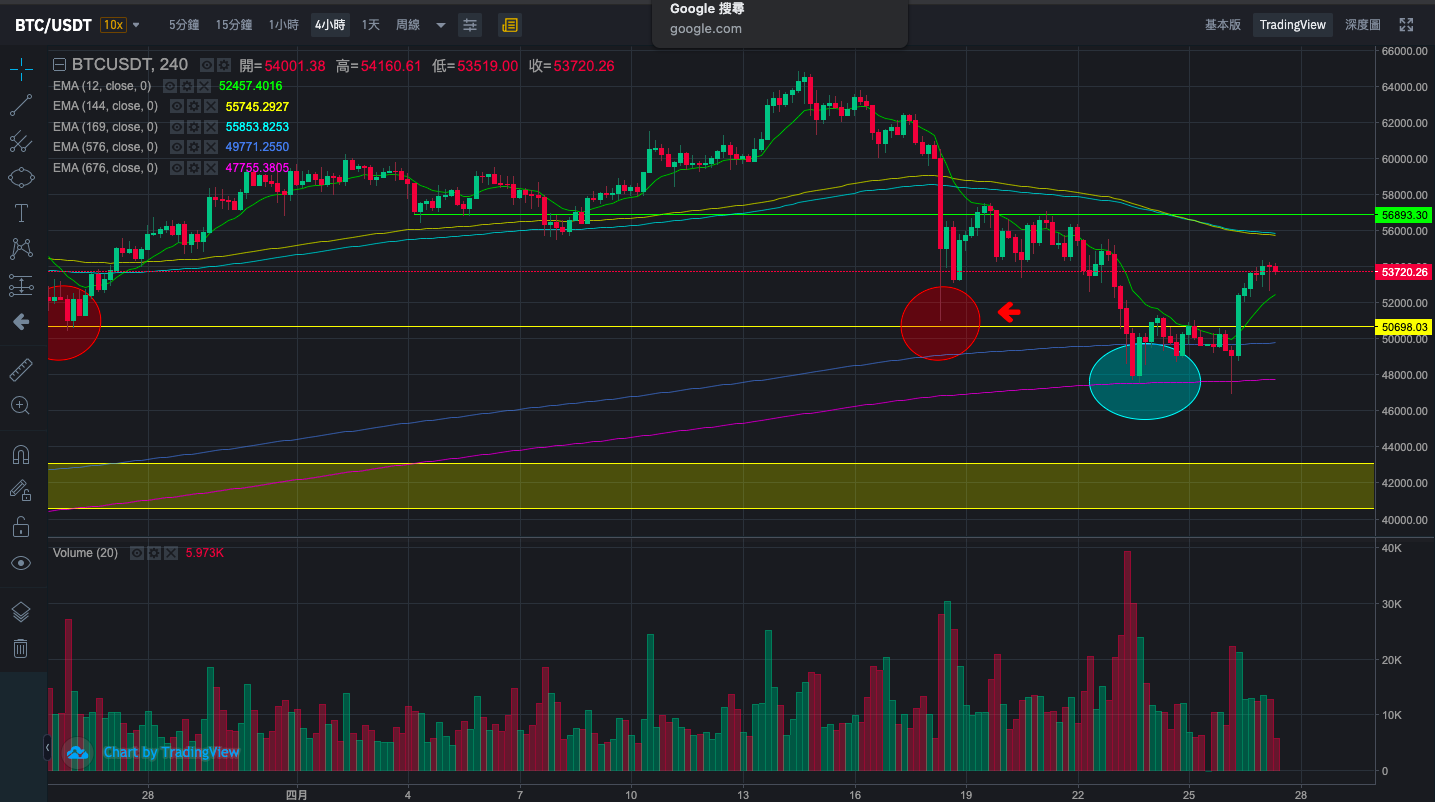This screenshot has width=1435, height=802.
Task: Expand more timeframe options dropdown
Action: coord(441,25)
